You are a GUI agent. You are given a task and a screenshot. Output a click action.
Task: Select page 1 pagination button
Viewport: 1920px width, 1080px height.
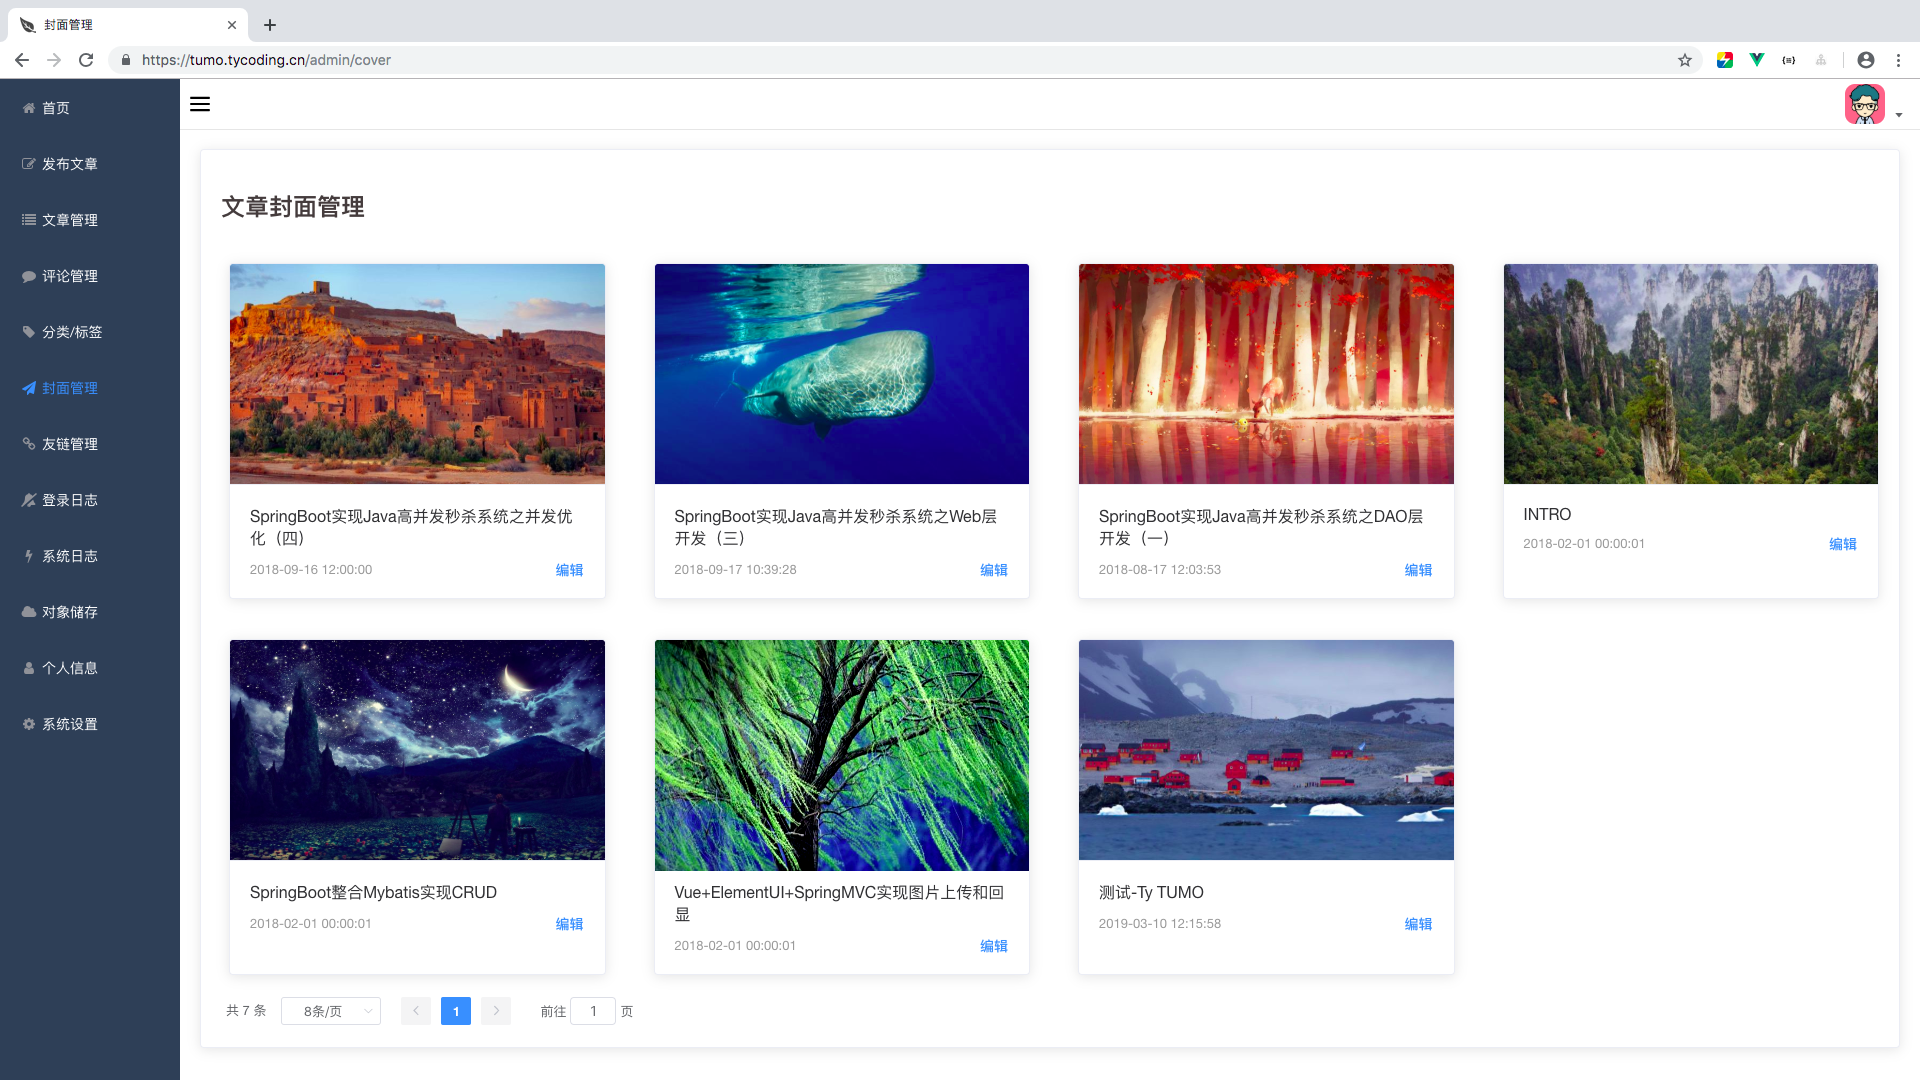456,1011
